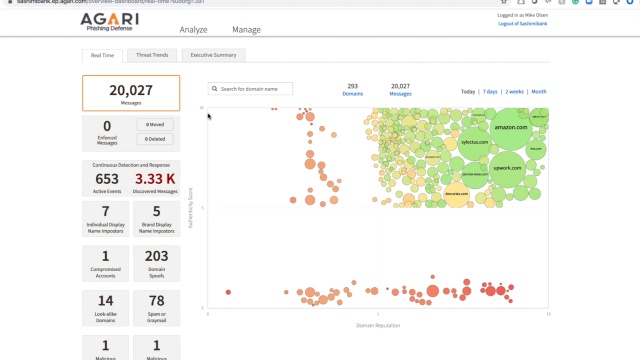Image resolution: width=640 pixels, height=360 pixels.
Task: Click the Logged in as Mike Olsen text
Action: click(x=522, y=15)
